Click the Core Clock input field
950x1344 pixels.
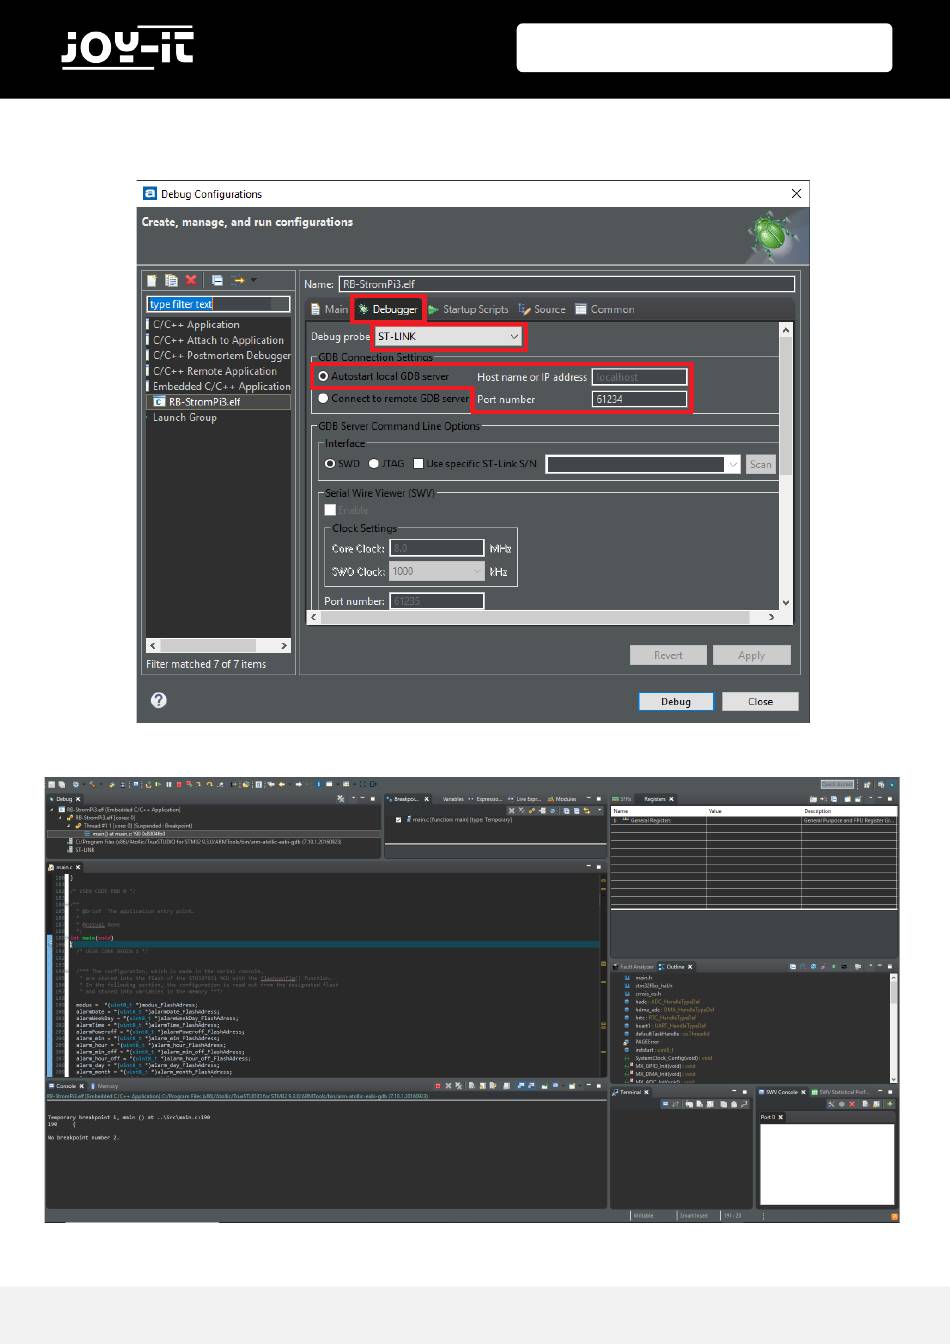(437, 548)
